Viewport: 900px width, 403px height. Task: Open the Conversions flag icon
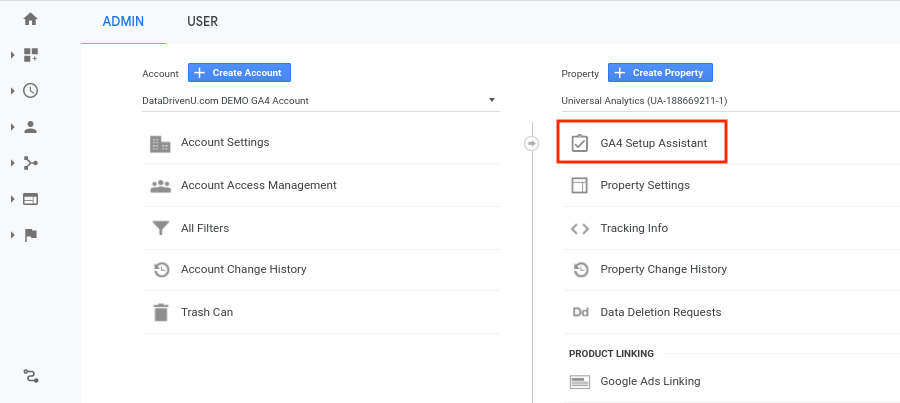click(30, 235)
